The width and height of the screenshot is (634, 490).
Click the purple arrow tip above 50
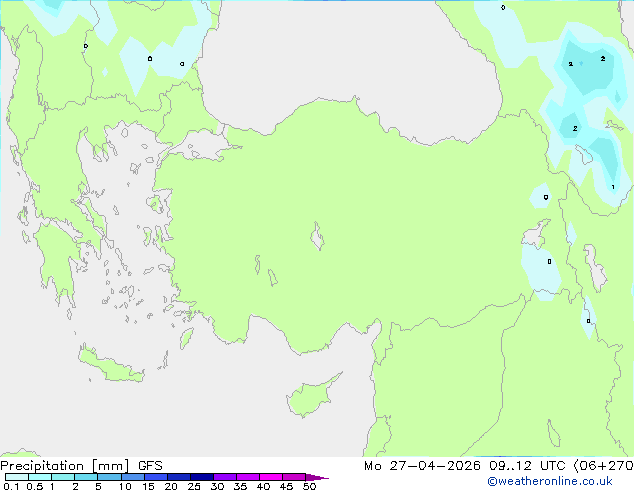coord(317,477)
